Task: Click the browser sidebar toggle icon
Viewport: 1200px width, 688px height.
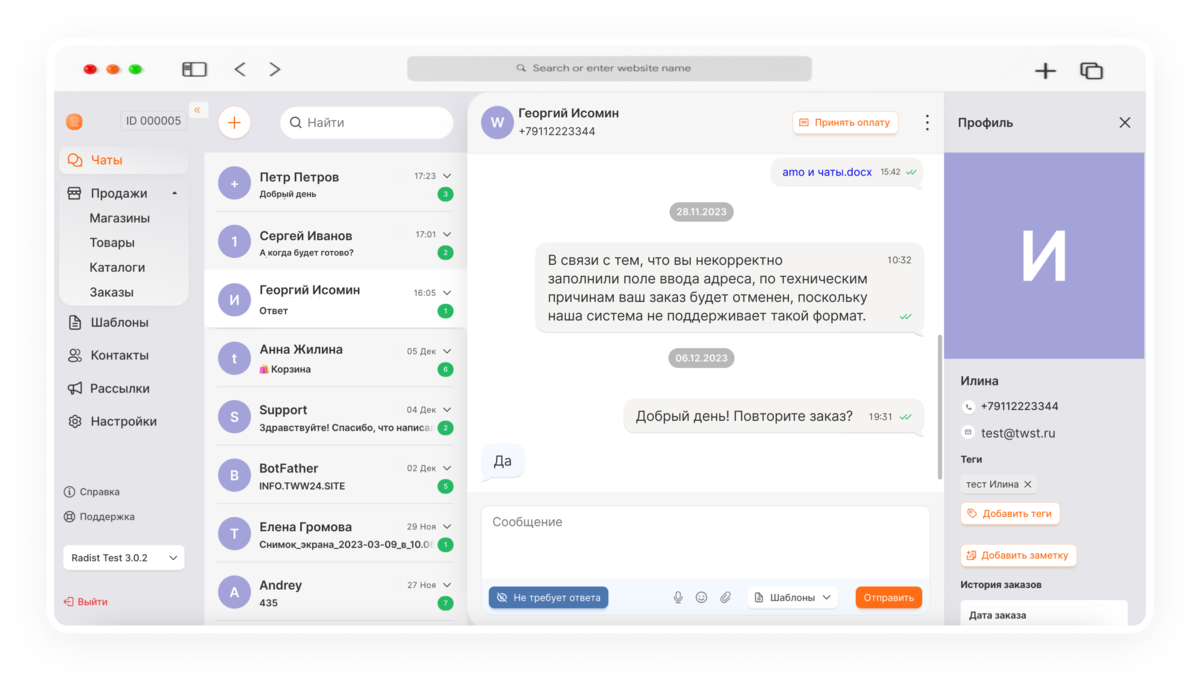Action: [x=194, y=69]
